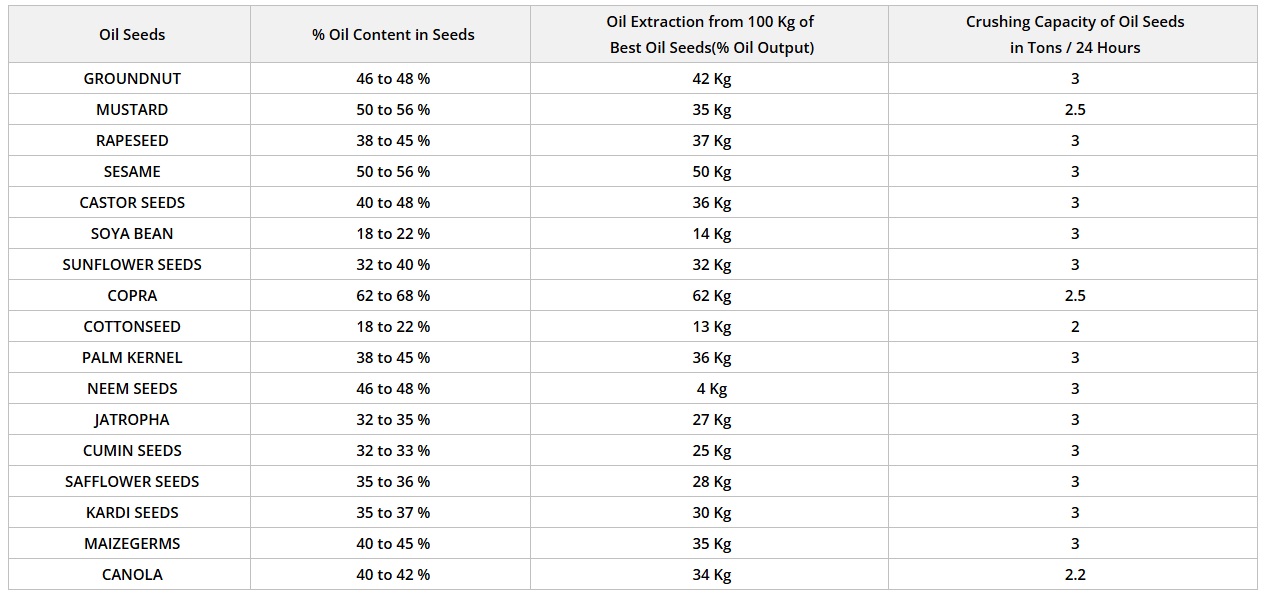The width and height of the screenshot is (1265, 605).
Task: Click the "Oil Seeds" column header
Action: [132, 35]
